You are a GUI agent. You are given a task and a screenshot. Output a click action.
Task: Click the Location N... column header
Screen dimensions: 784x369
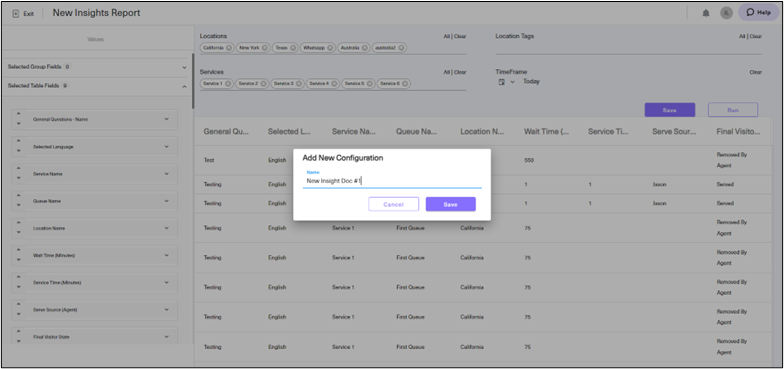point(482,132)
